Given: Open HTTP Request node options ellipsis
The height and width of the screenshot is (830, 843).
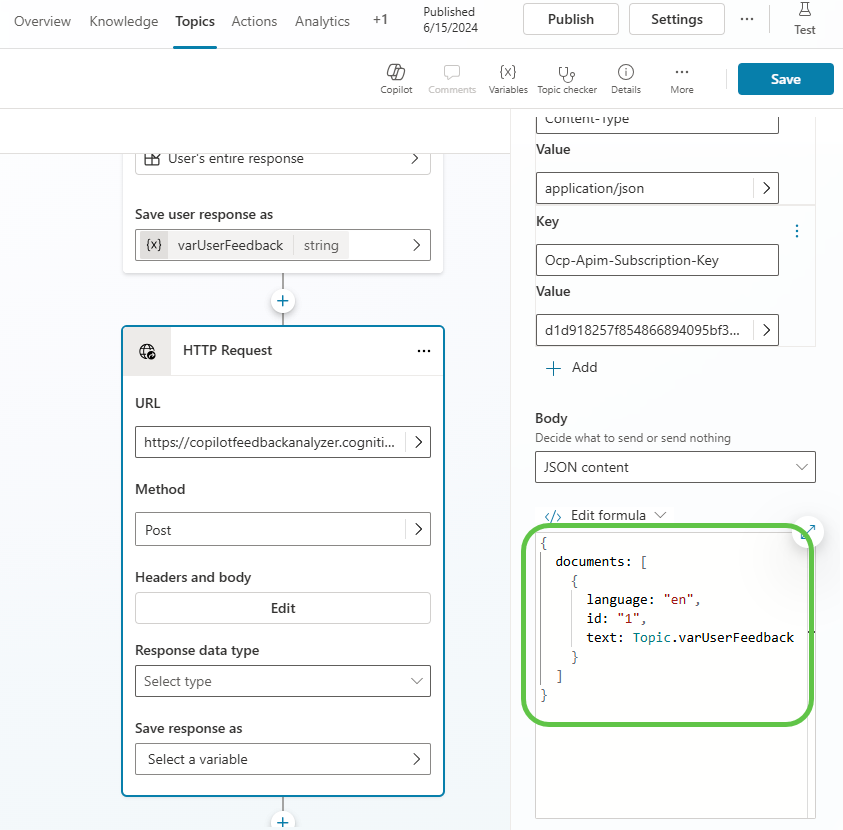Looking at the screenshot, I should tap(424, 351).
